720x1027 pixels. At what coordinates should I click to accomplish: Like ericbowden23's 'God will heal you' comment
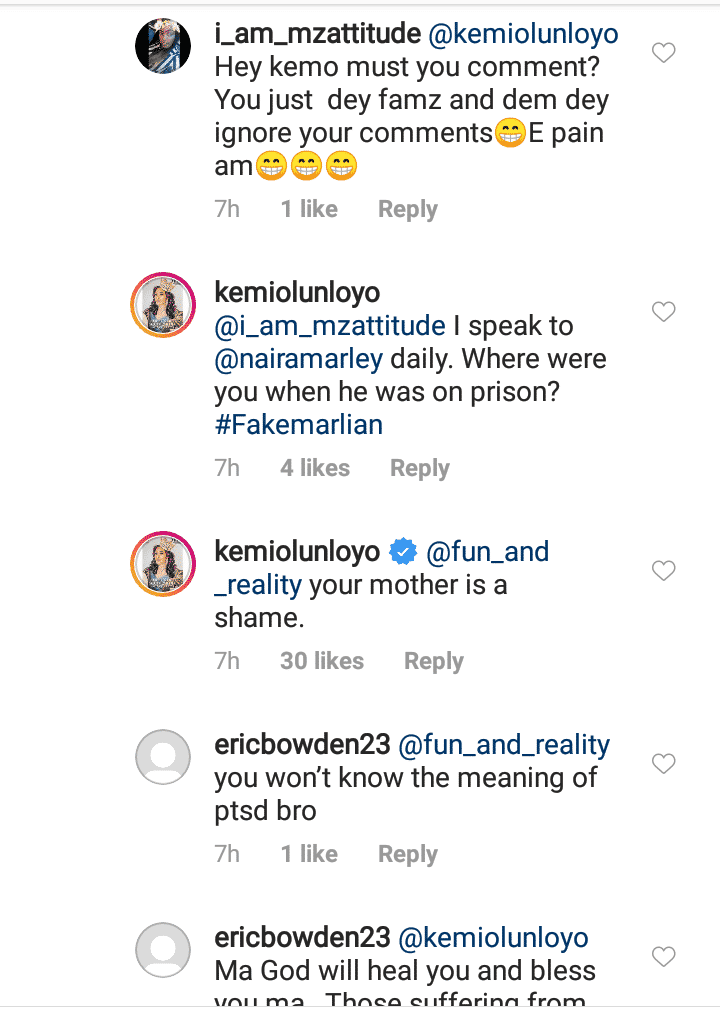[x=664, y=957]
